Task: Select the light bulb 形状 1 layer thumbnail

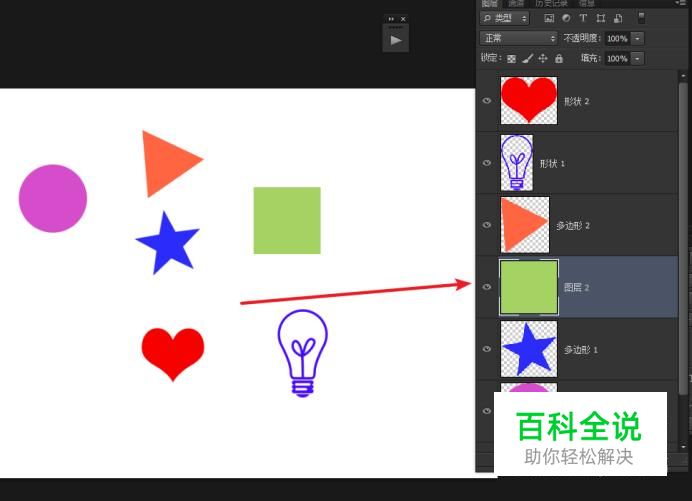Action: click(517, 162)
